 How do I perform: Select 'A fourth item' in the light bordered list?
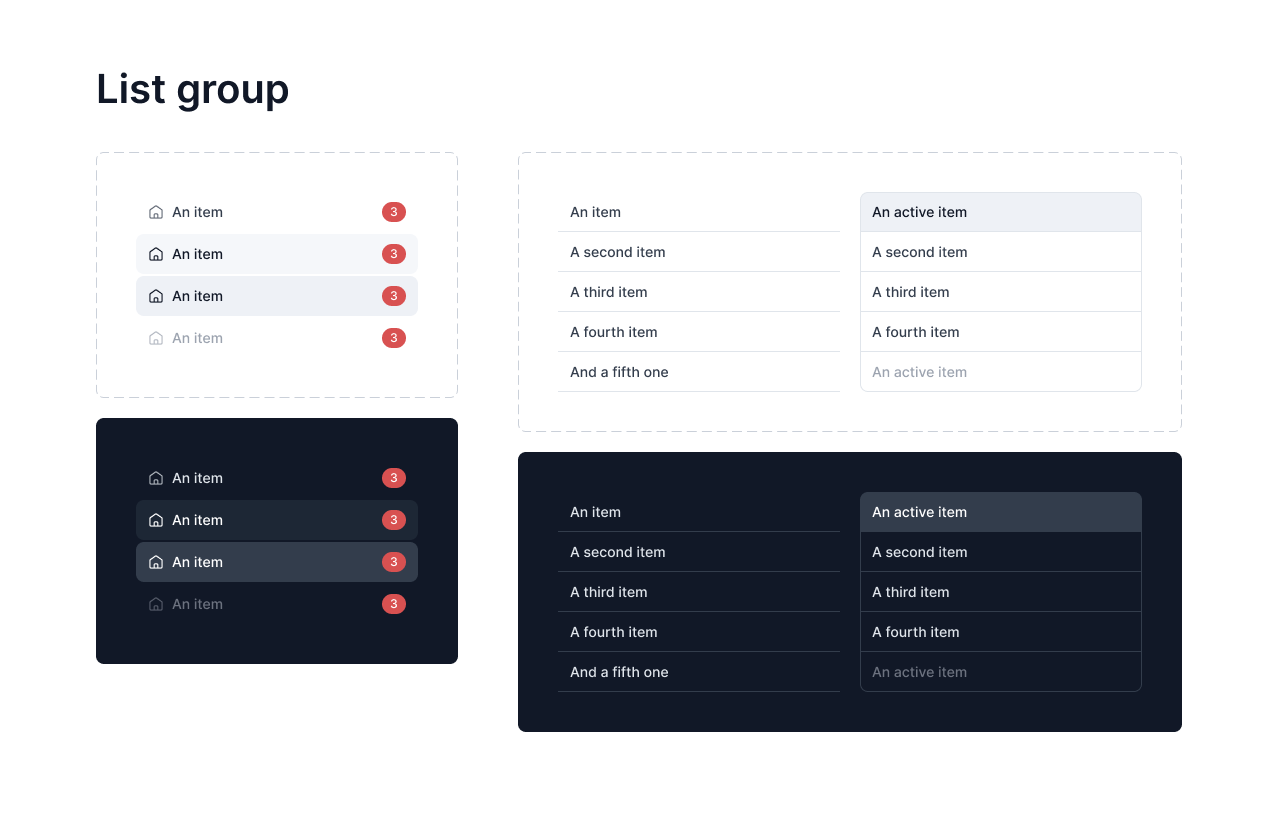click(1000, 332)
